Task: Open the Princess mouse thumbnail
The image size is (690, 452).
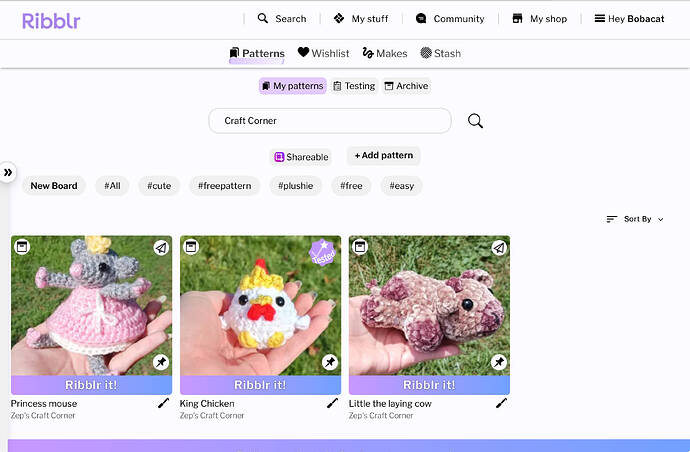Action: pyautogui.click(x=92, y=306)
